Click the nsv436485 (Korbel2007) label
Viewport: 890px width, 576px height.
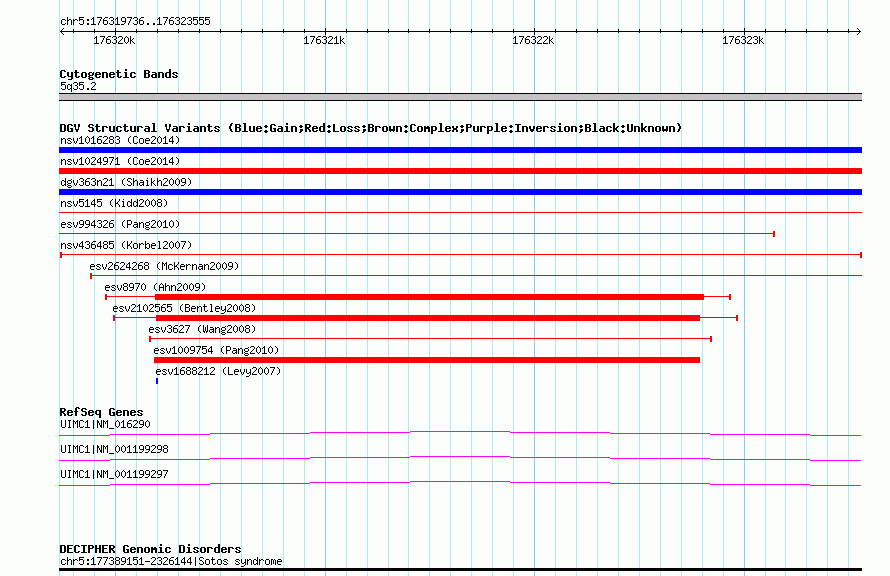tap(126, 245)
